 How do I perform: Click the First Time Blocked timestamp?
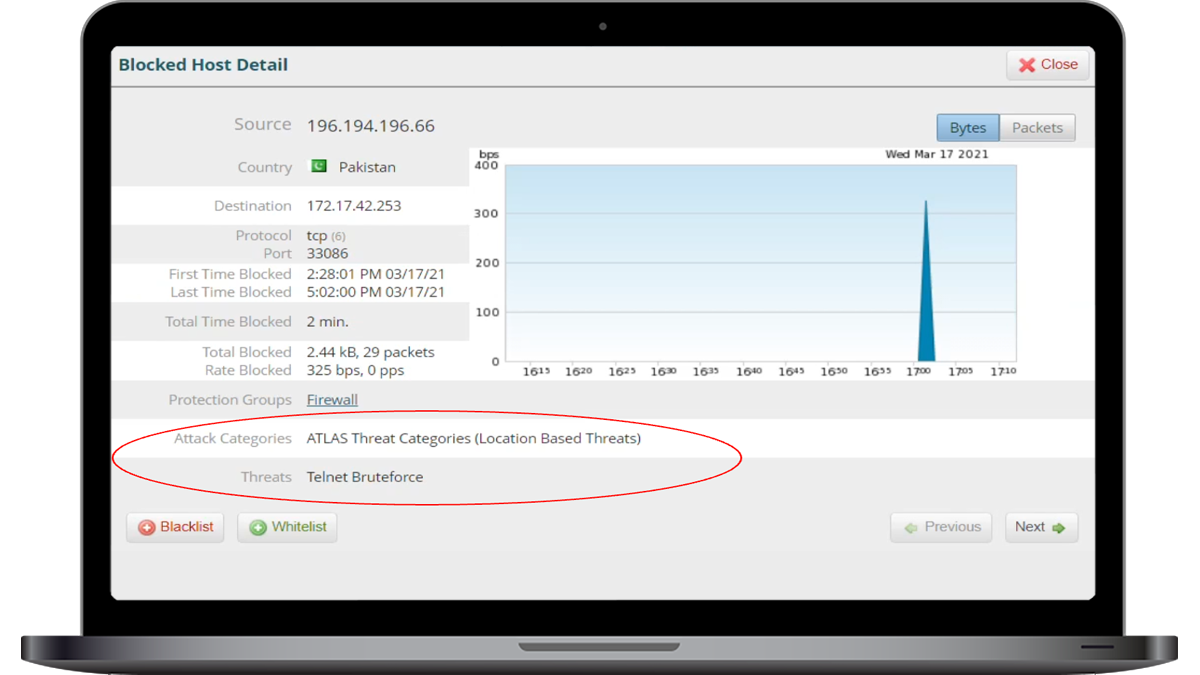tap(375, 274)
